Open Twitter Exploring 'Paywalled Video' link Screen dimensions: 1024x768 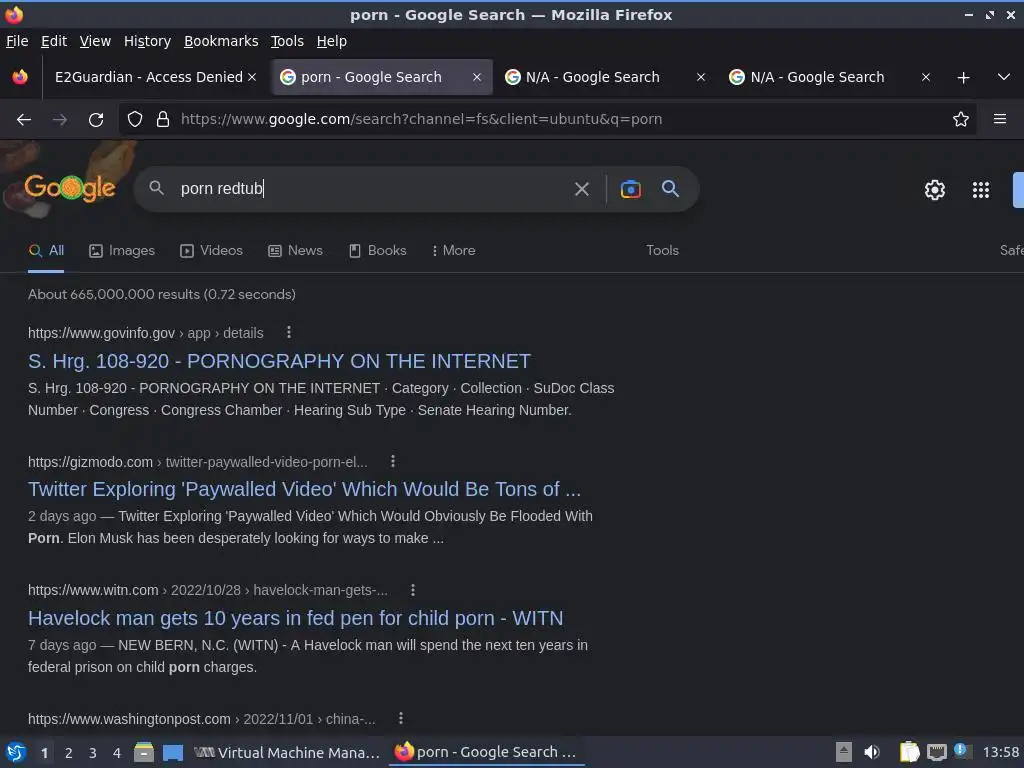tap(304, 489)
